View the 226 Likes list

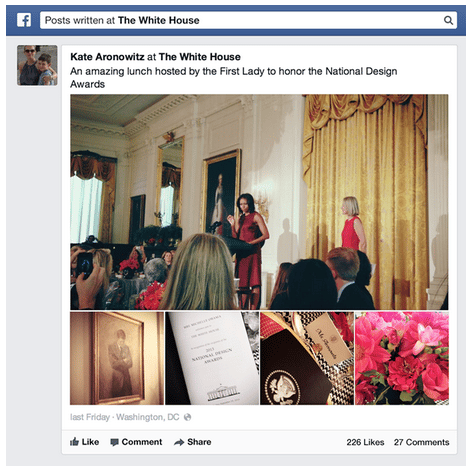(x=365, y=442)
